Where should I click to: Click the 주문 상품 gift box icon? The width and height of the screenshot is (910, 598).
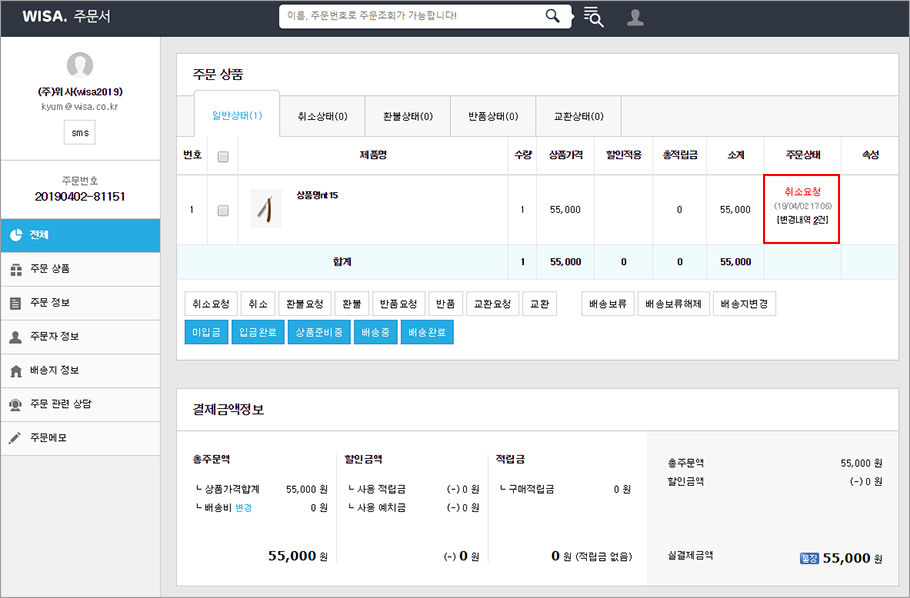coord(16,269)
